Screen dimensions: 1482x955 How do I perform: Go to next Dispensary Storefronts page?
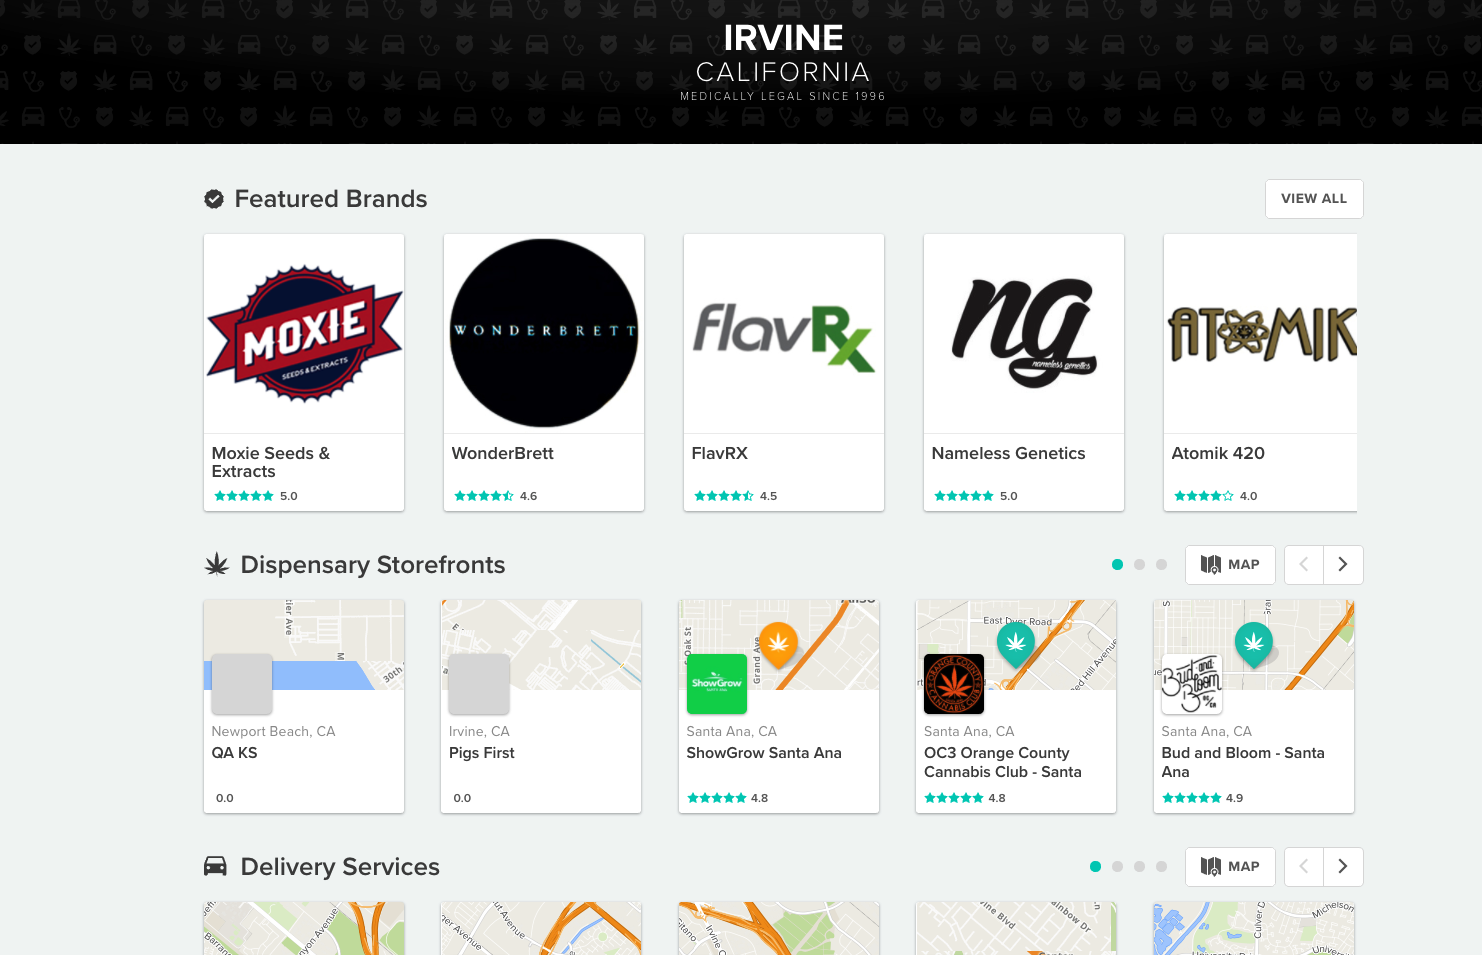(1343, 565)
